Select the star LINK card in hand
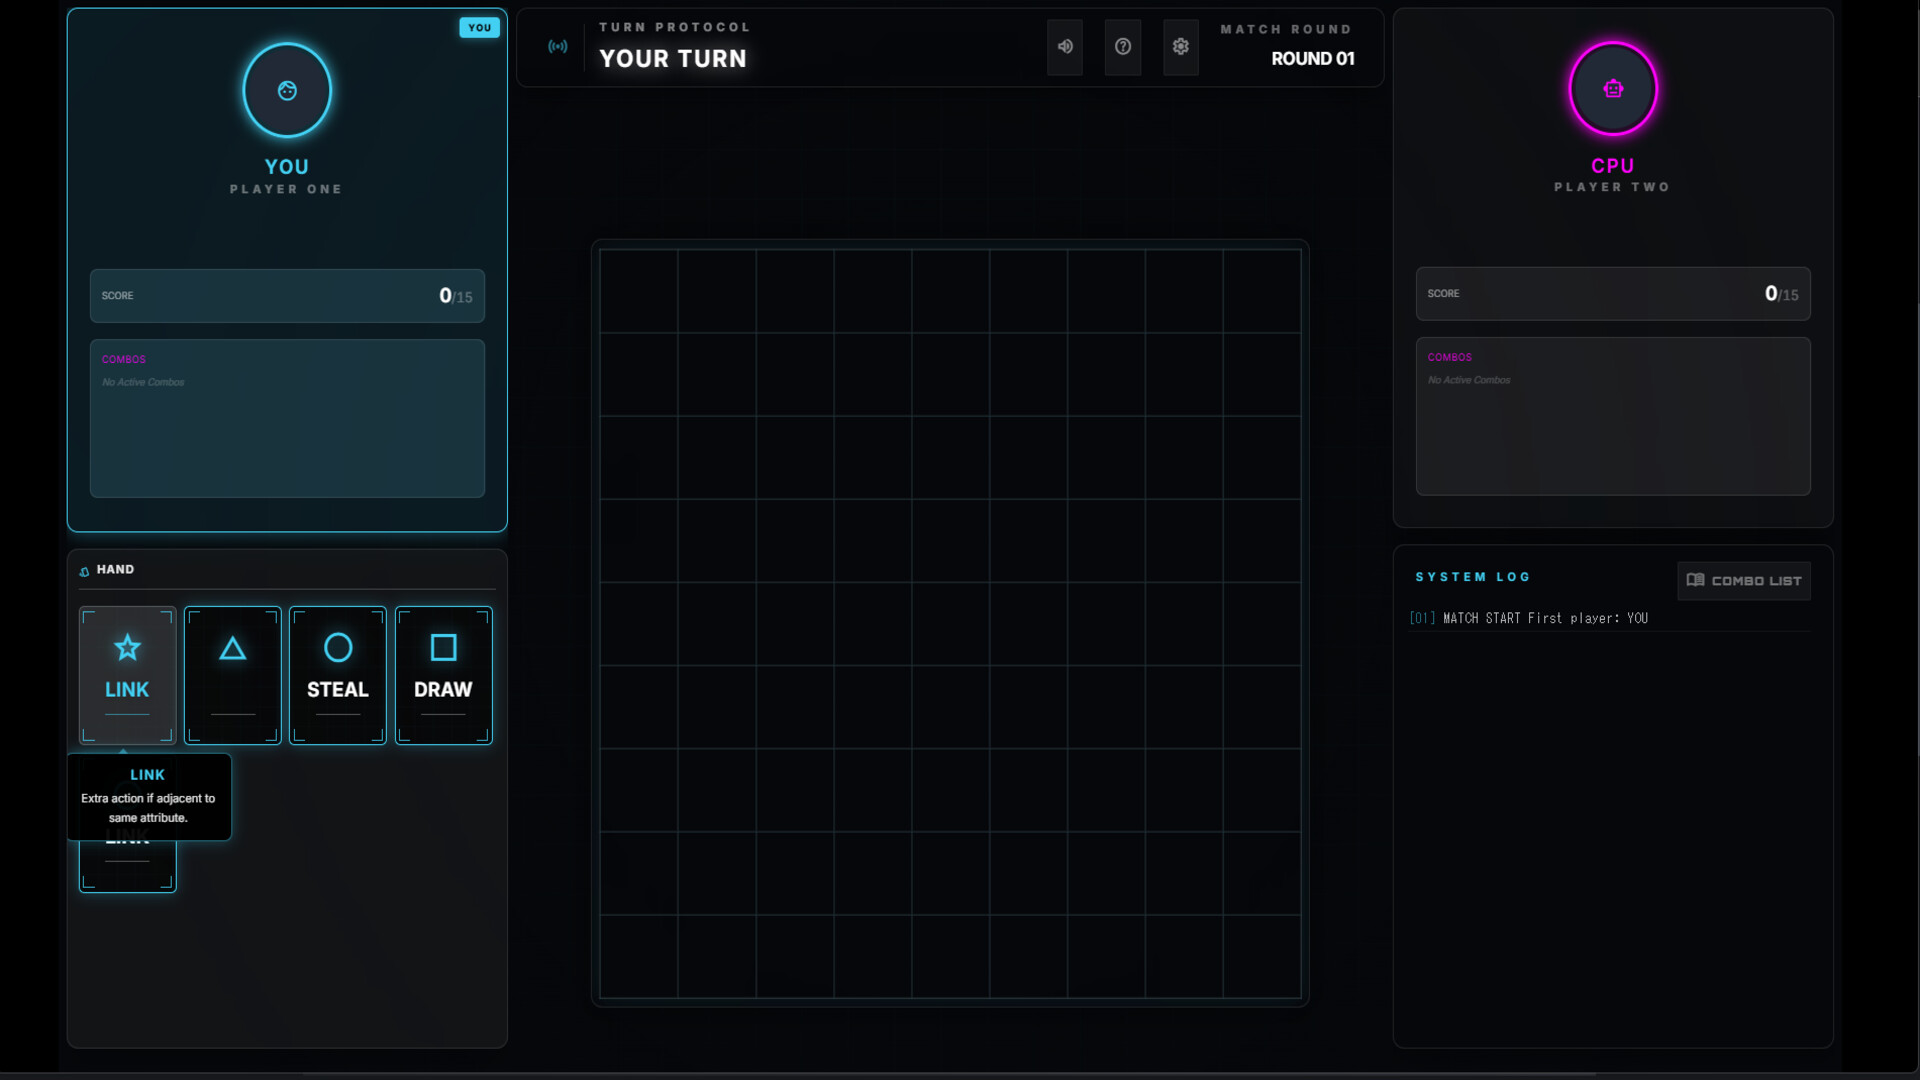Screen dimensions: 1920x1080 pos(128,675)
